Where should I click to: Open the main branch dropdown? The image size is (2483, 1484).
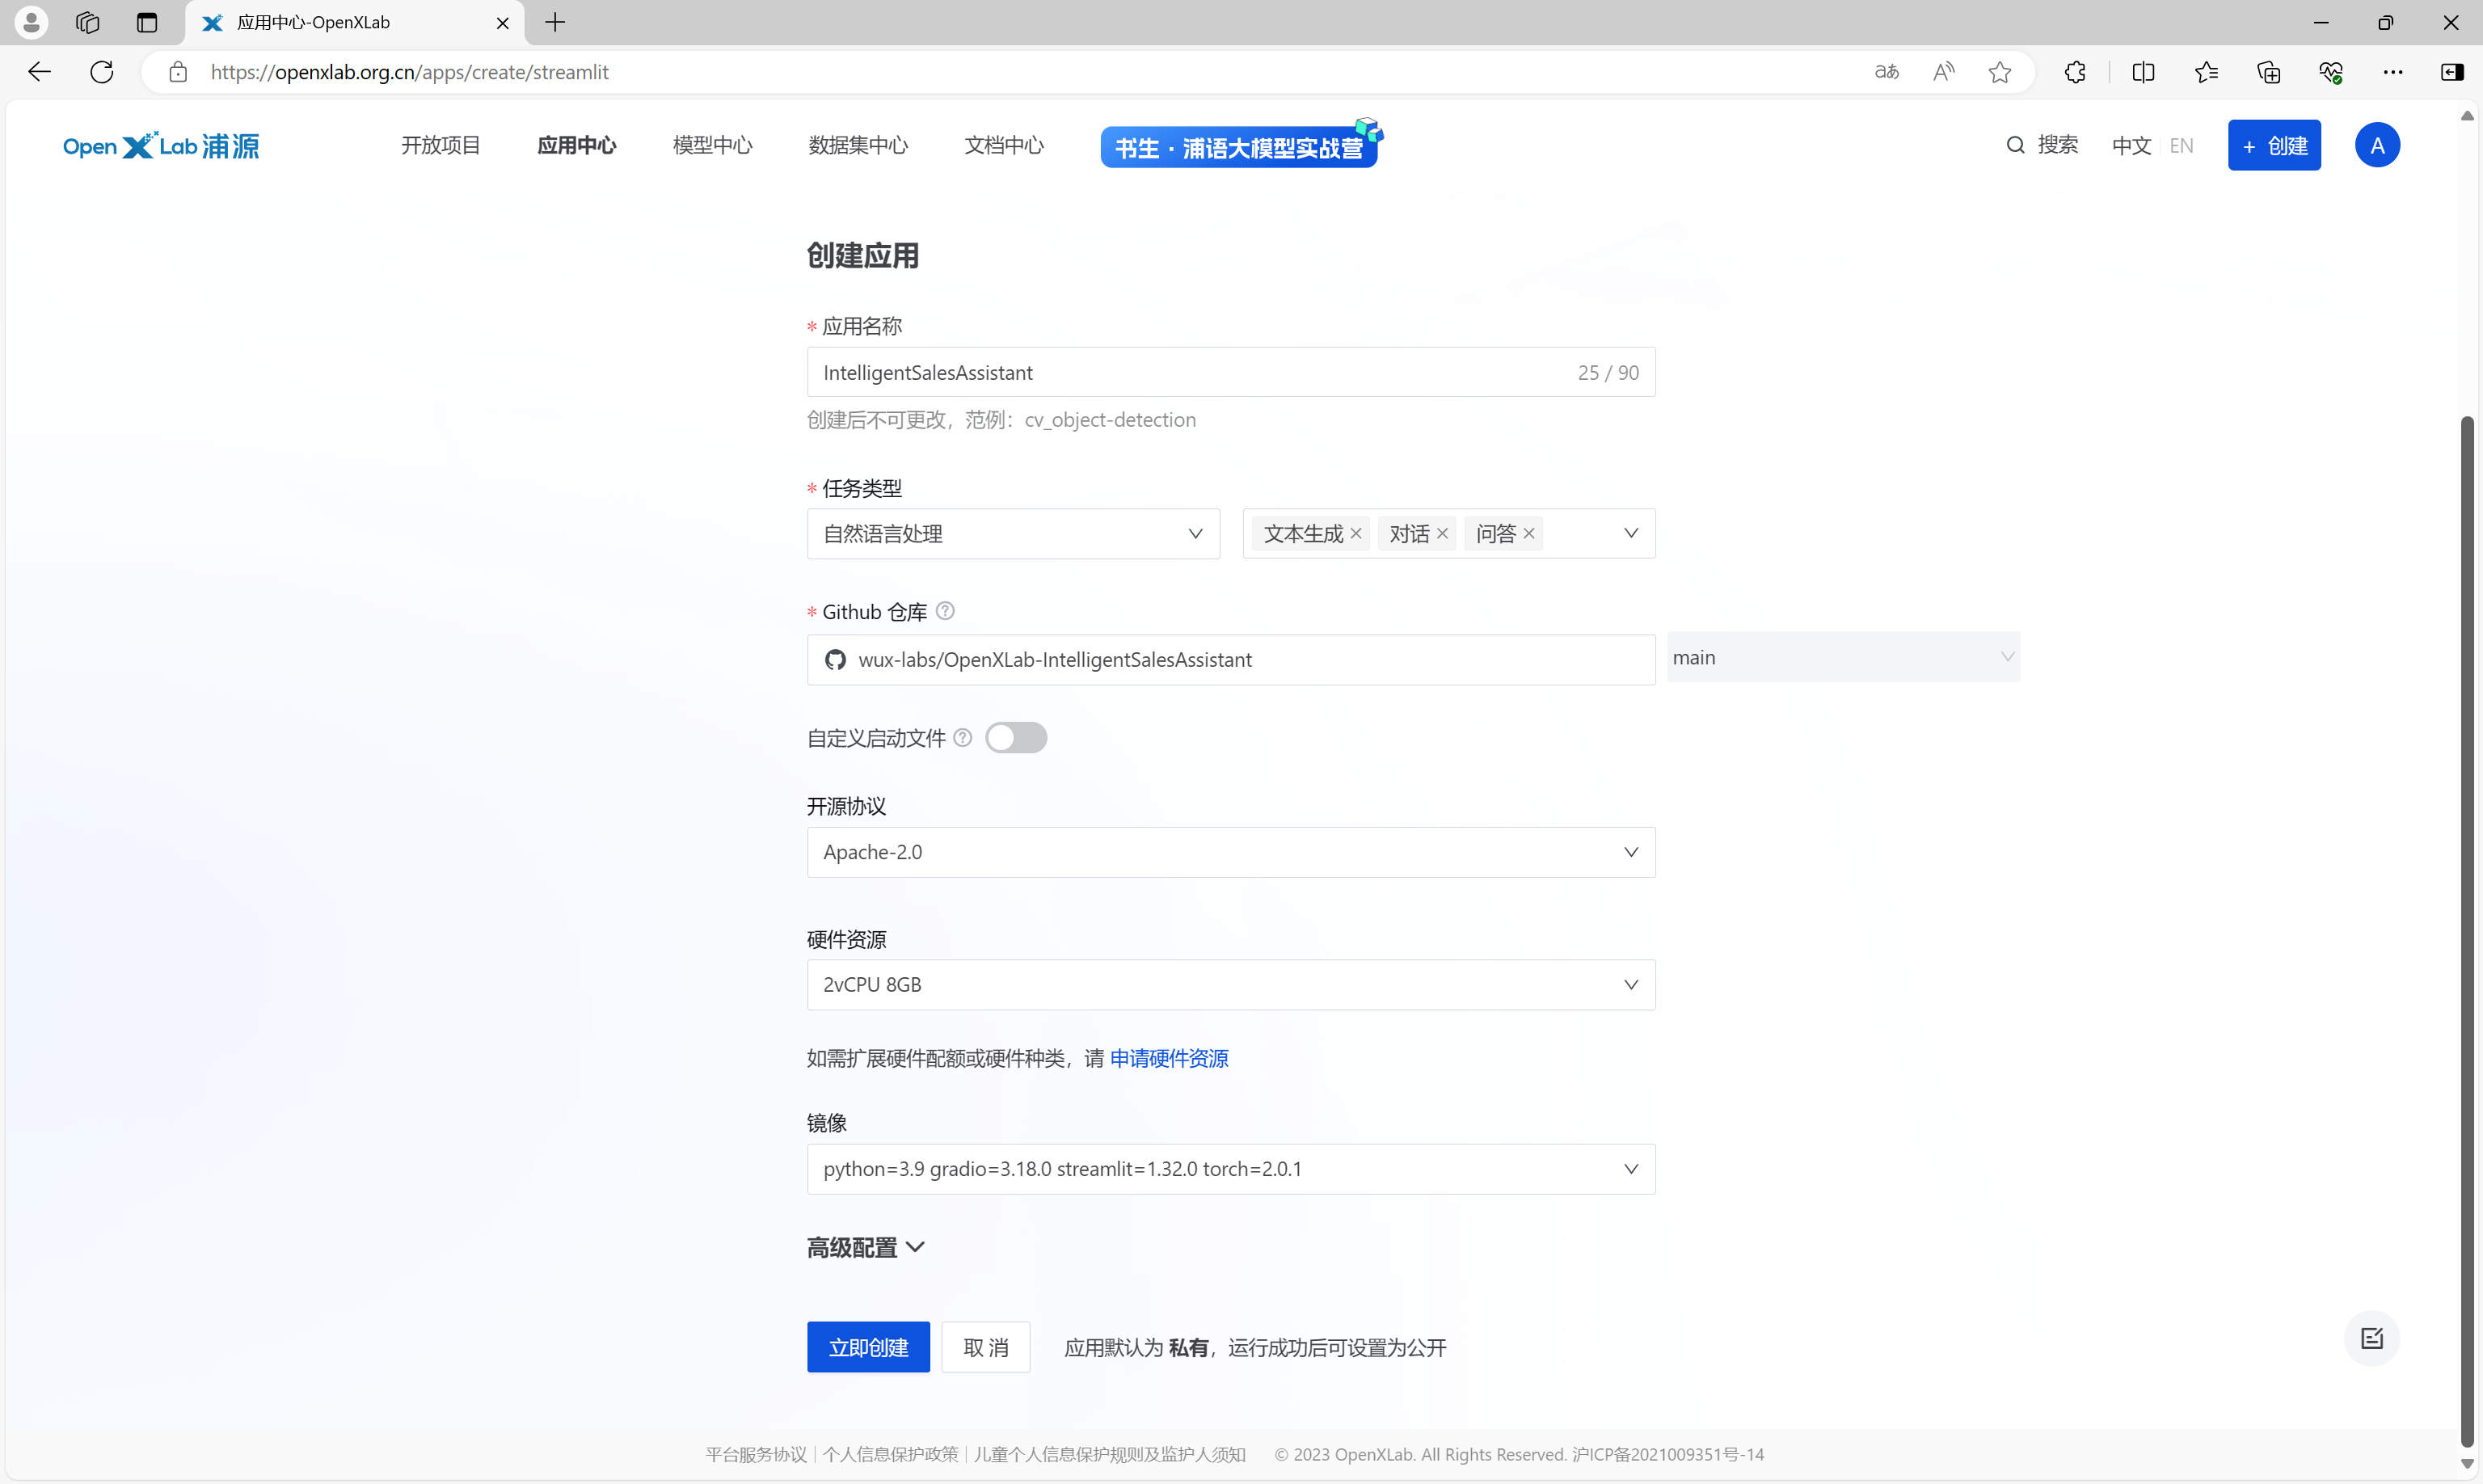pos(1843,657)
